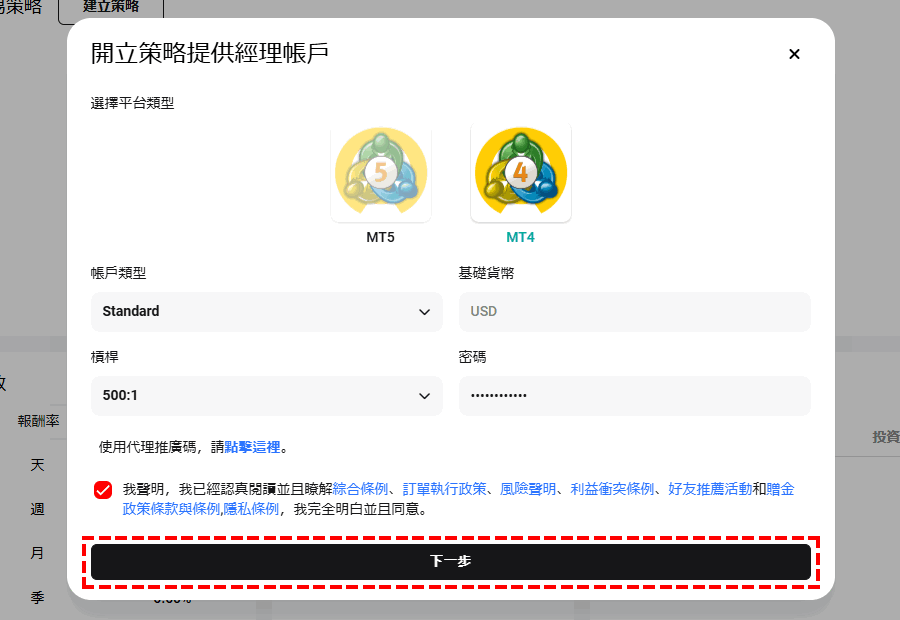This screenshot has width=900, height=620.
Task: Select the MT5 platform icon
Action: (381, 172)
